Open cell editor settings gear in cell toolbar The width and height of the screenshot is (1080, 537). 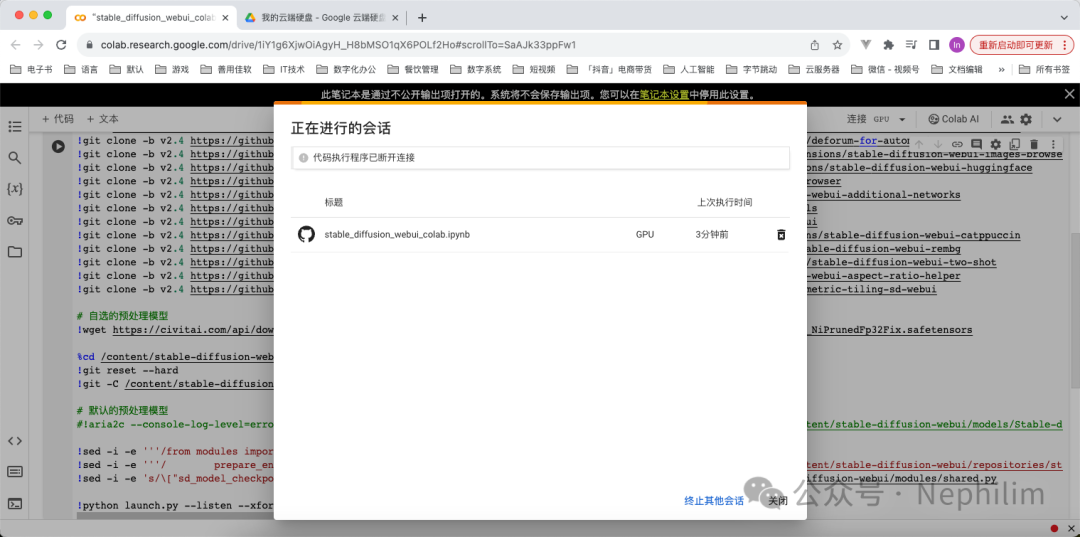point(995,144)
